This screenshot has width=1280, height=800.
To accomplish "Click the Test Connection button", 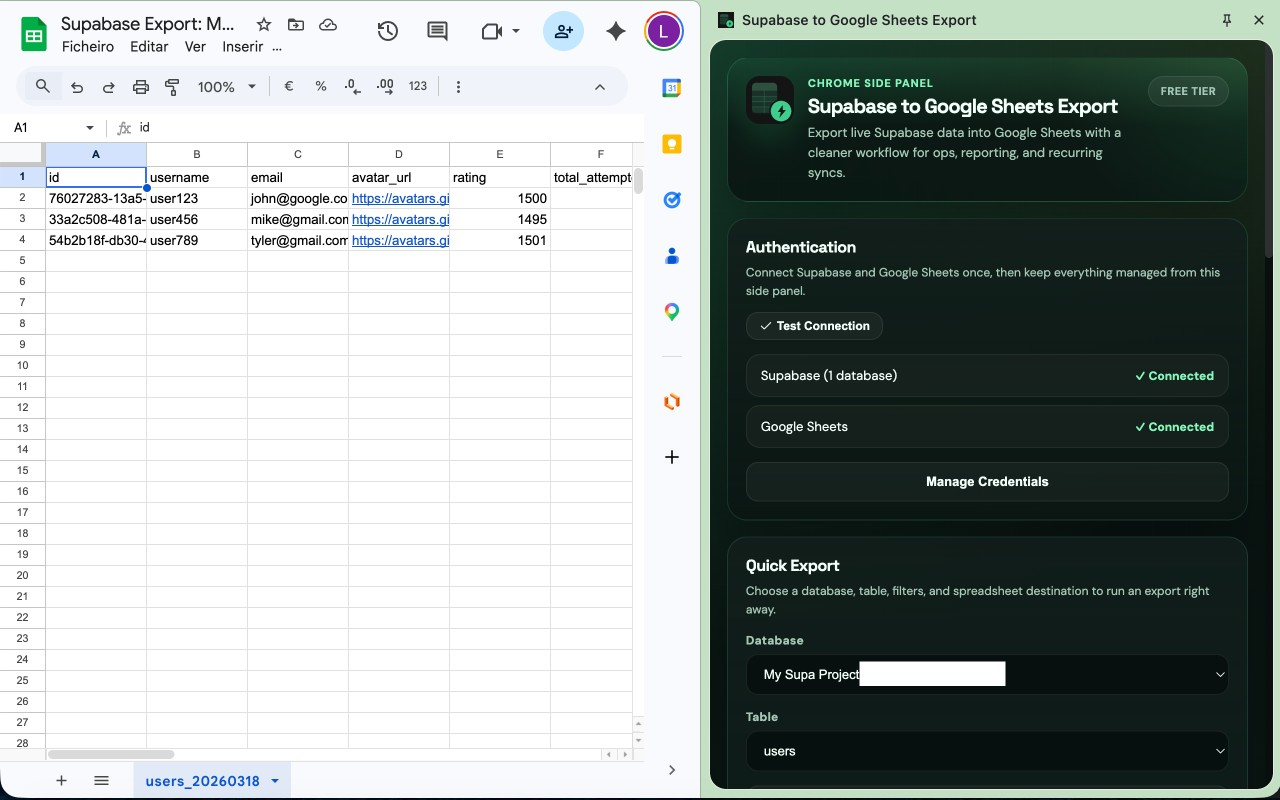I will (814, 326).
